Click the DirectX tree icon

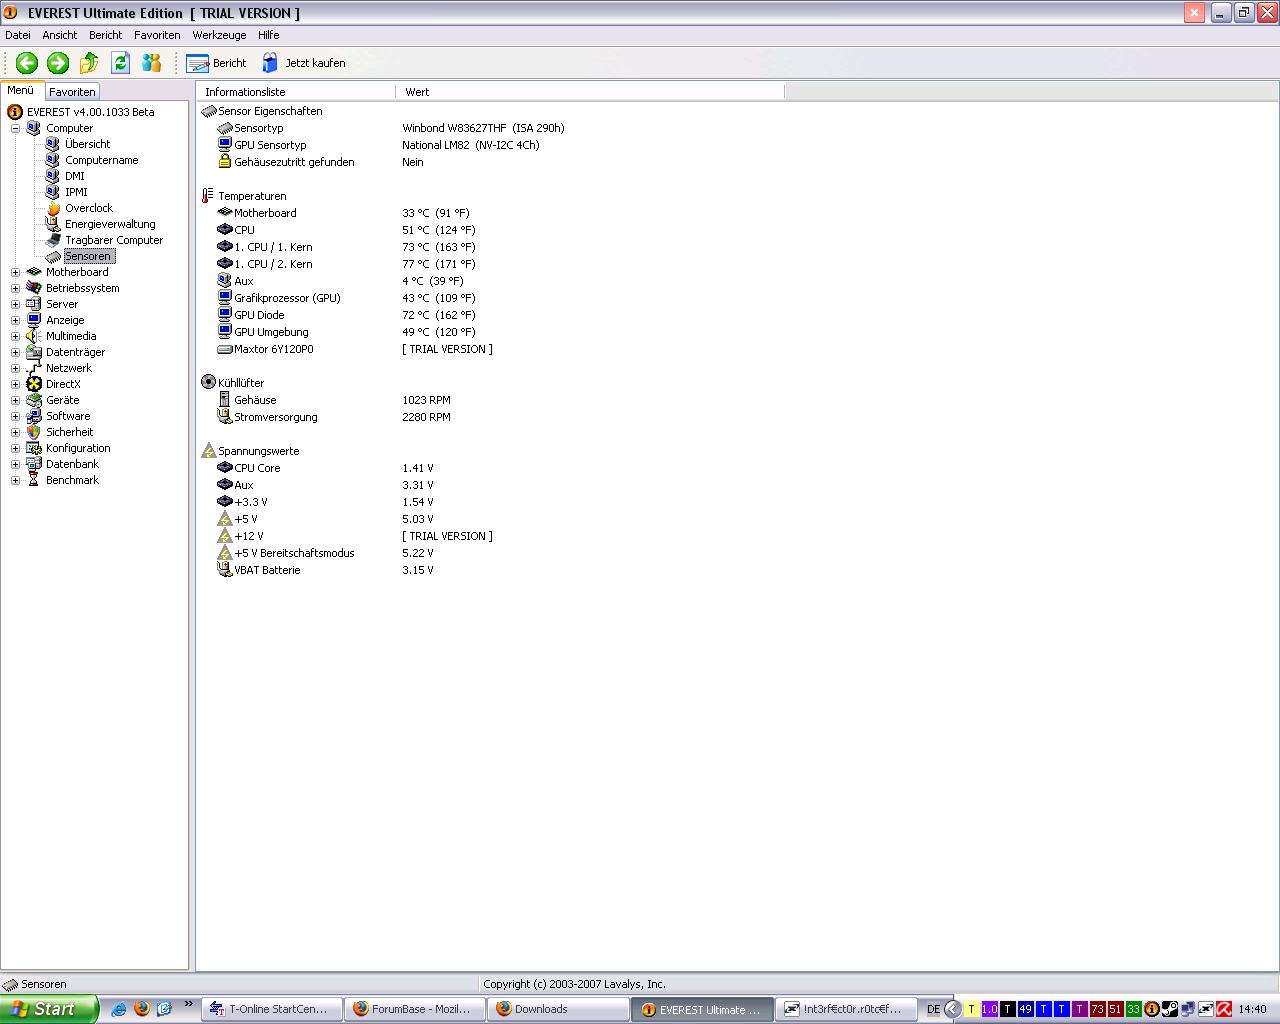pos(34,384)
